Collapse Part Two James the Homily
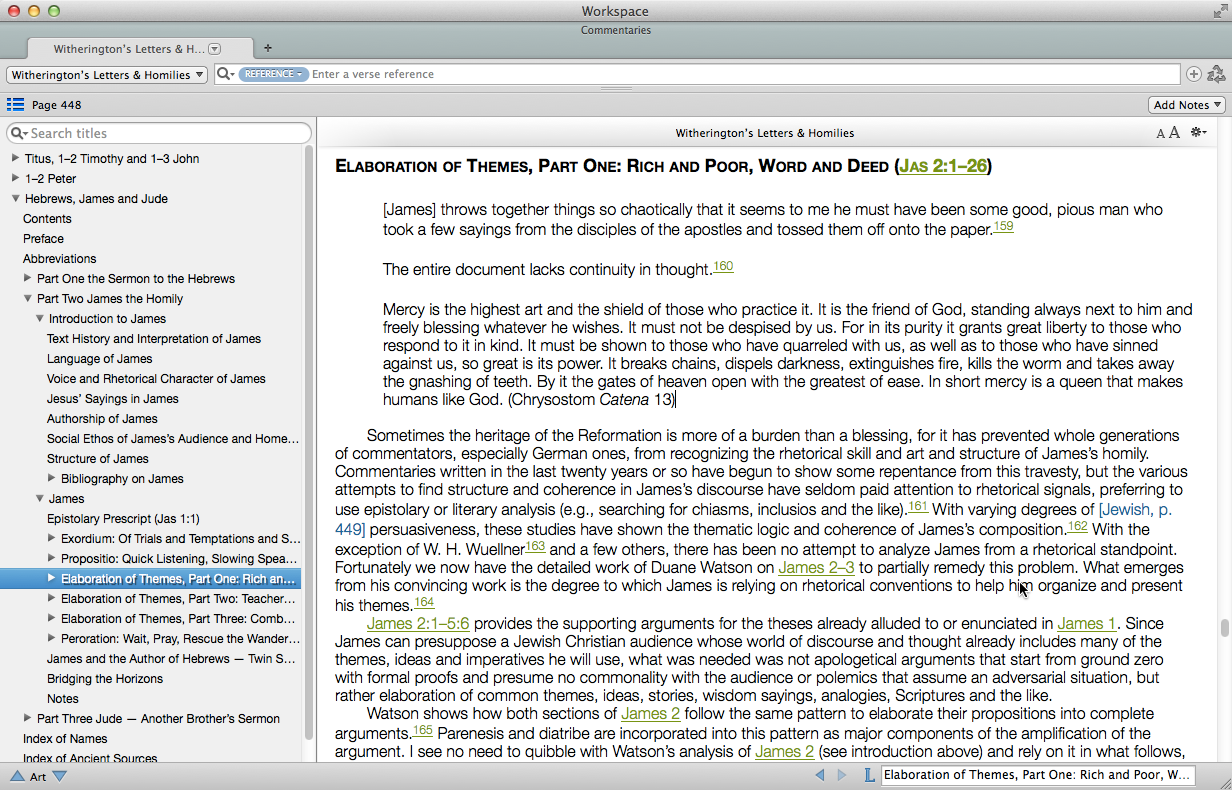 tap(28, 299)
